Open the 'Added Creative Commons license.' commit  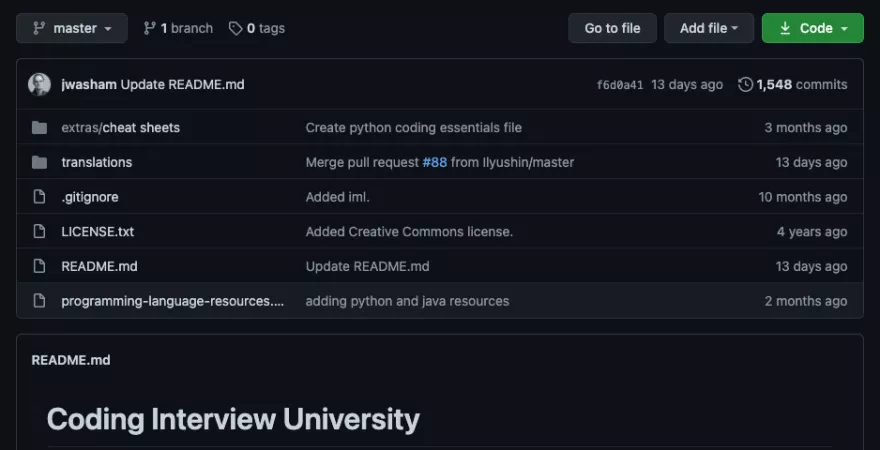coord(409,232)
